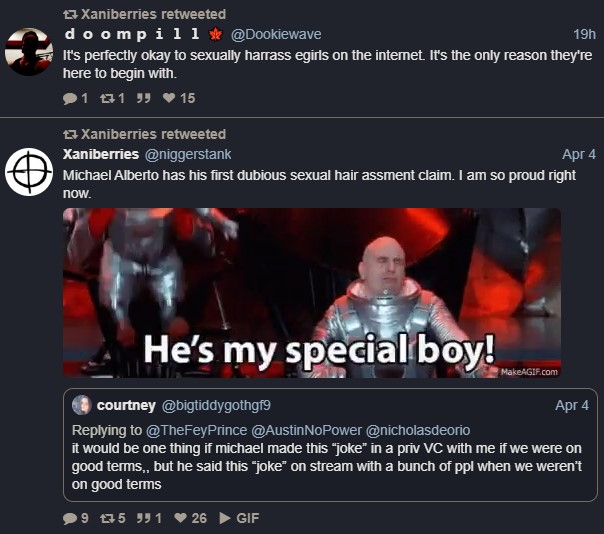This screenshot has width=604, height=534.
Task: Open the @AustinNoPower mention link
Action: point(307,430)
